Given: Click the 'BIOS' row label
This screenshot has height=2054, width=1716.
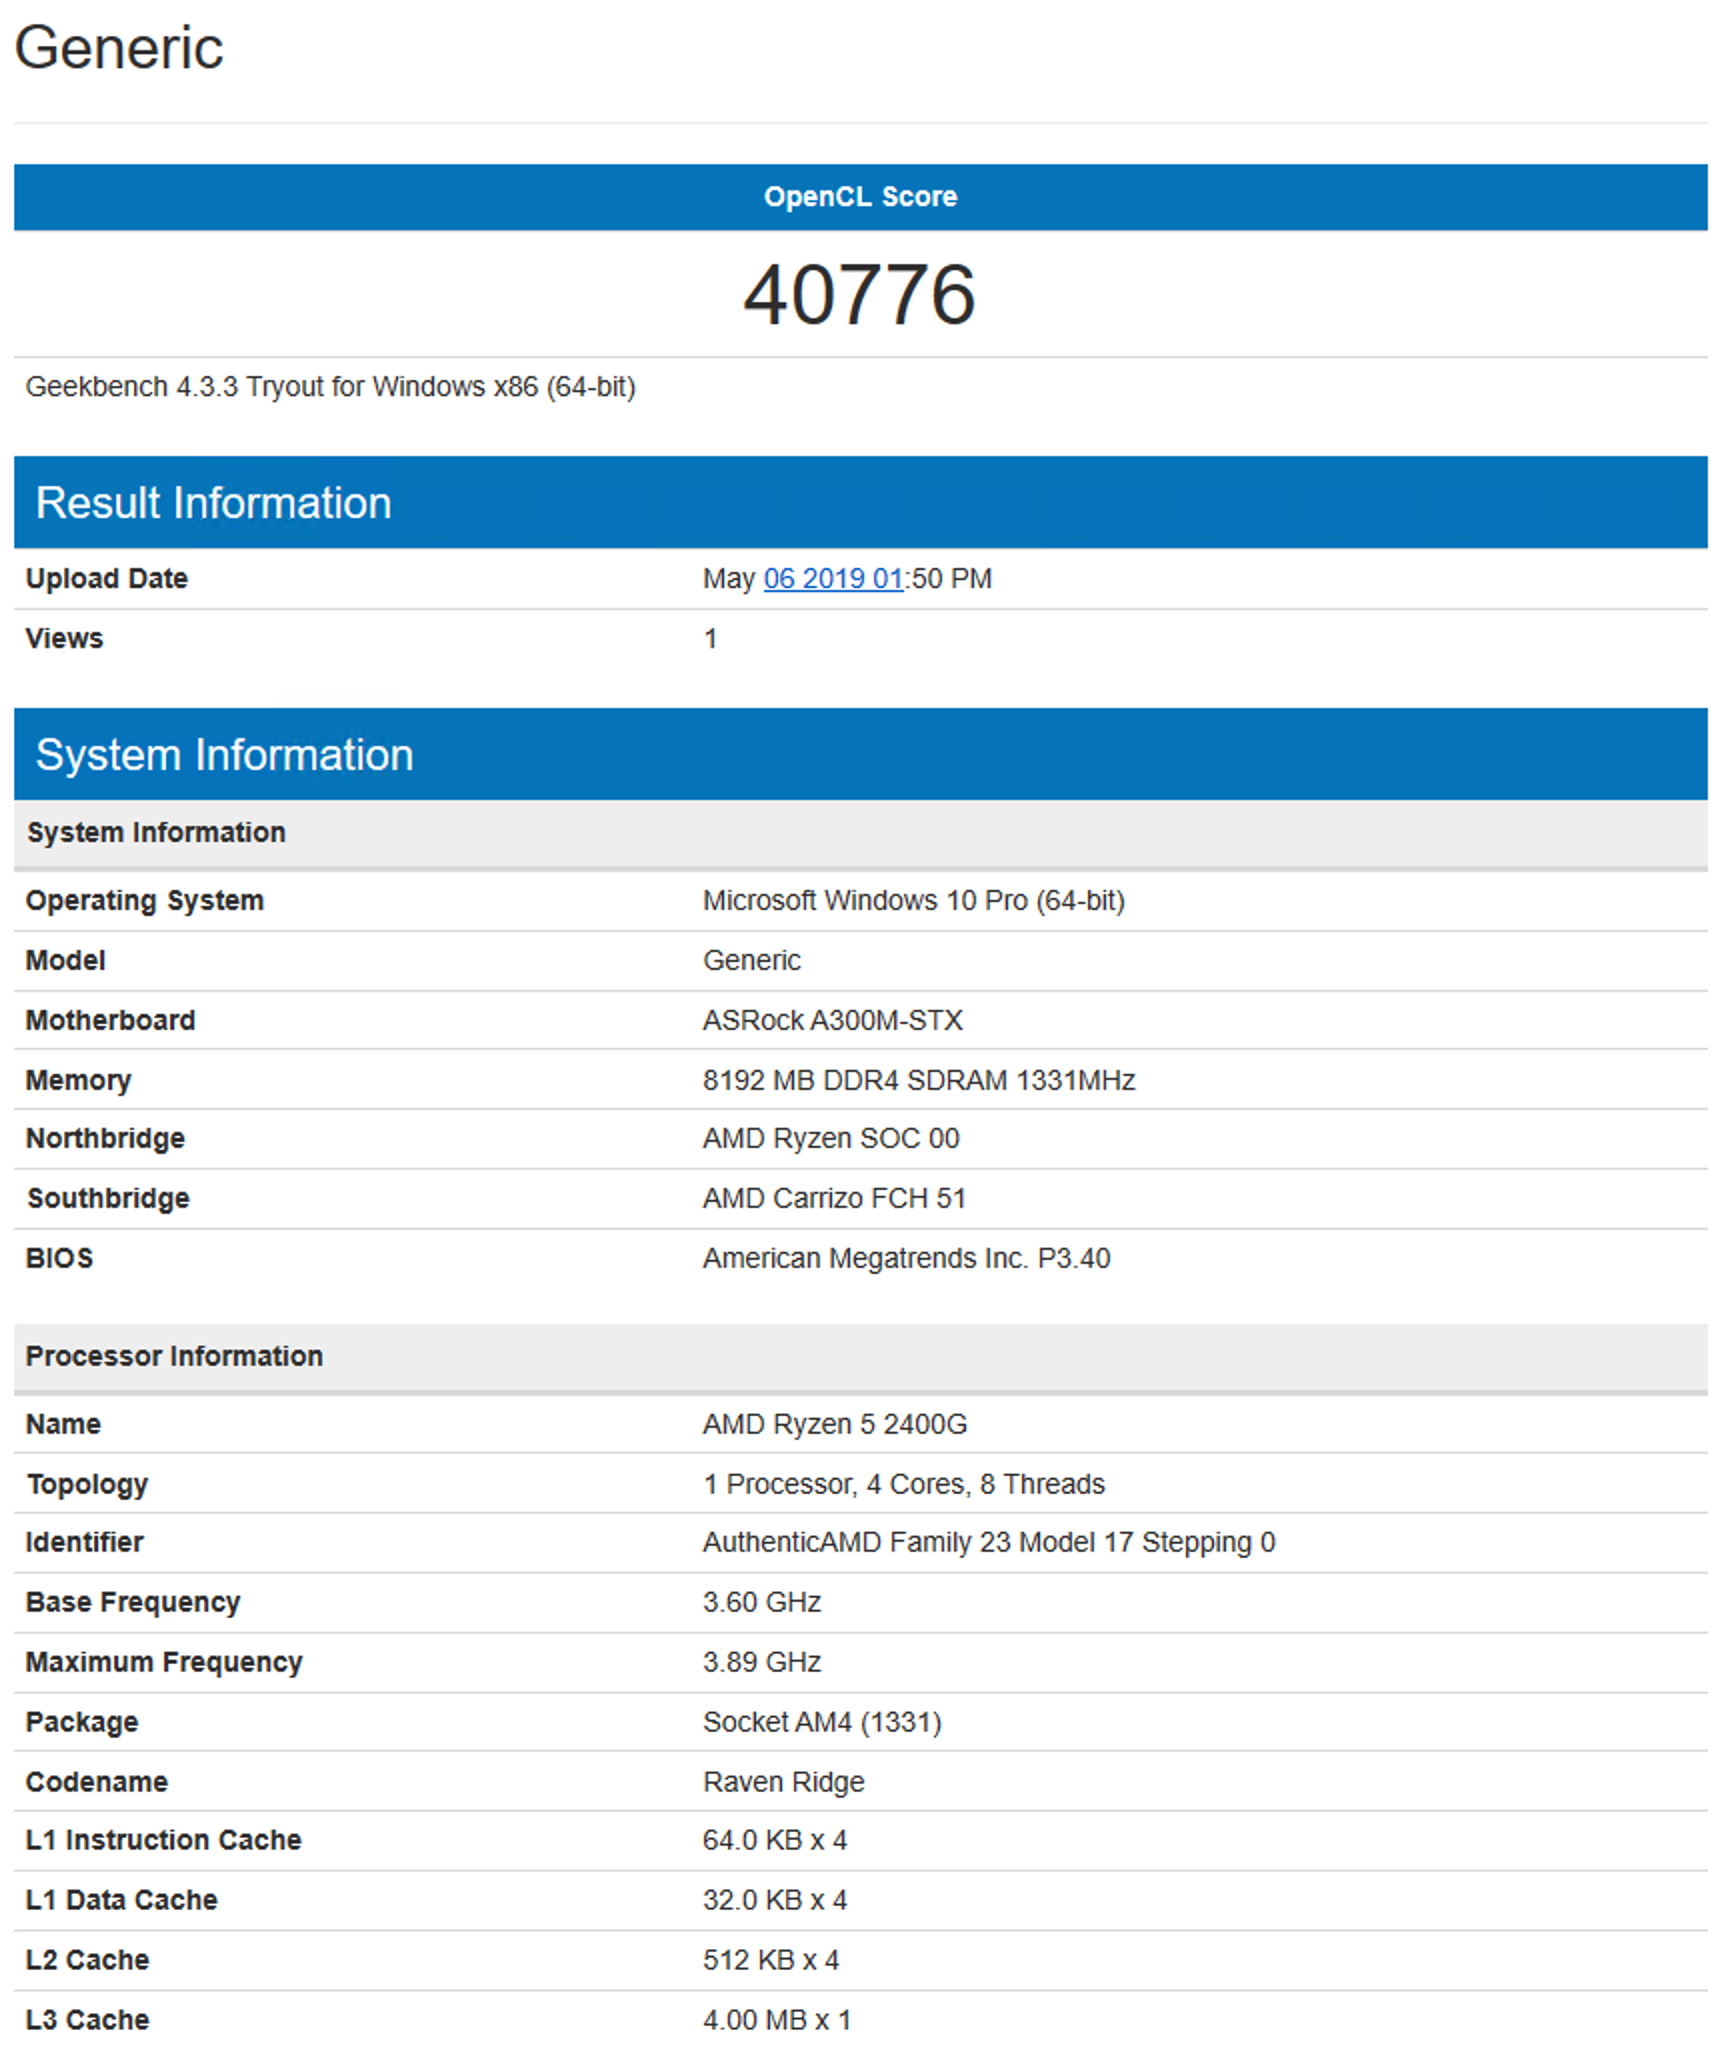Looking at the screenshot, I should pos(59,1259).
